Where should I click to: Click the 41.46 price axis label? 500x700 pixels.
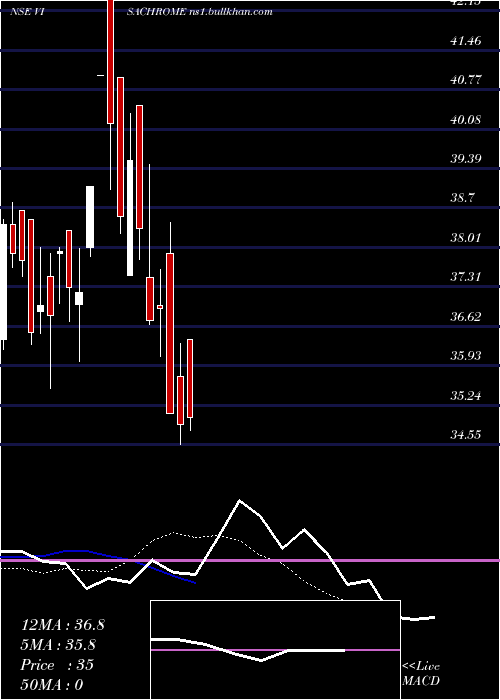pos(466,41)
